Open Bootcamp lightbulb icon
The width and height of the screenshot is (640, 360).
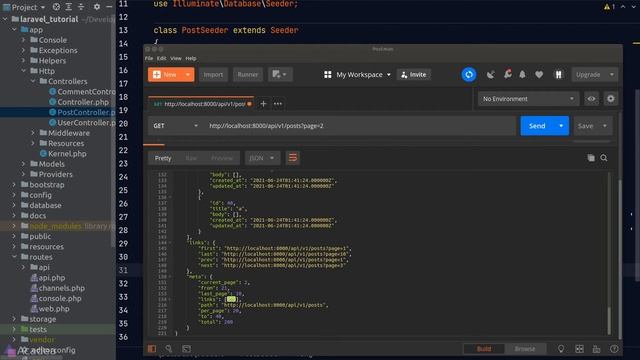coord(561,349)
